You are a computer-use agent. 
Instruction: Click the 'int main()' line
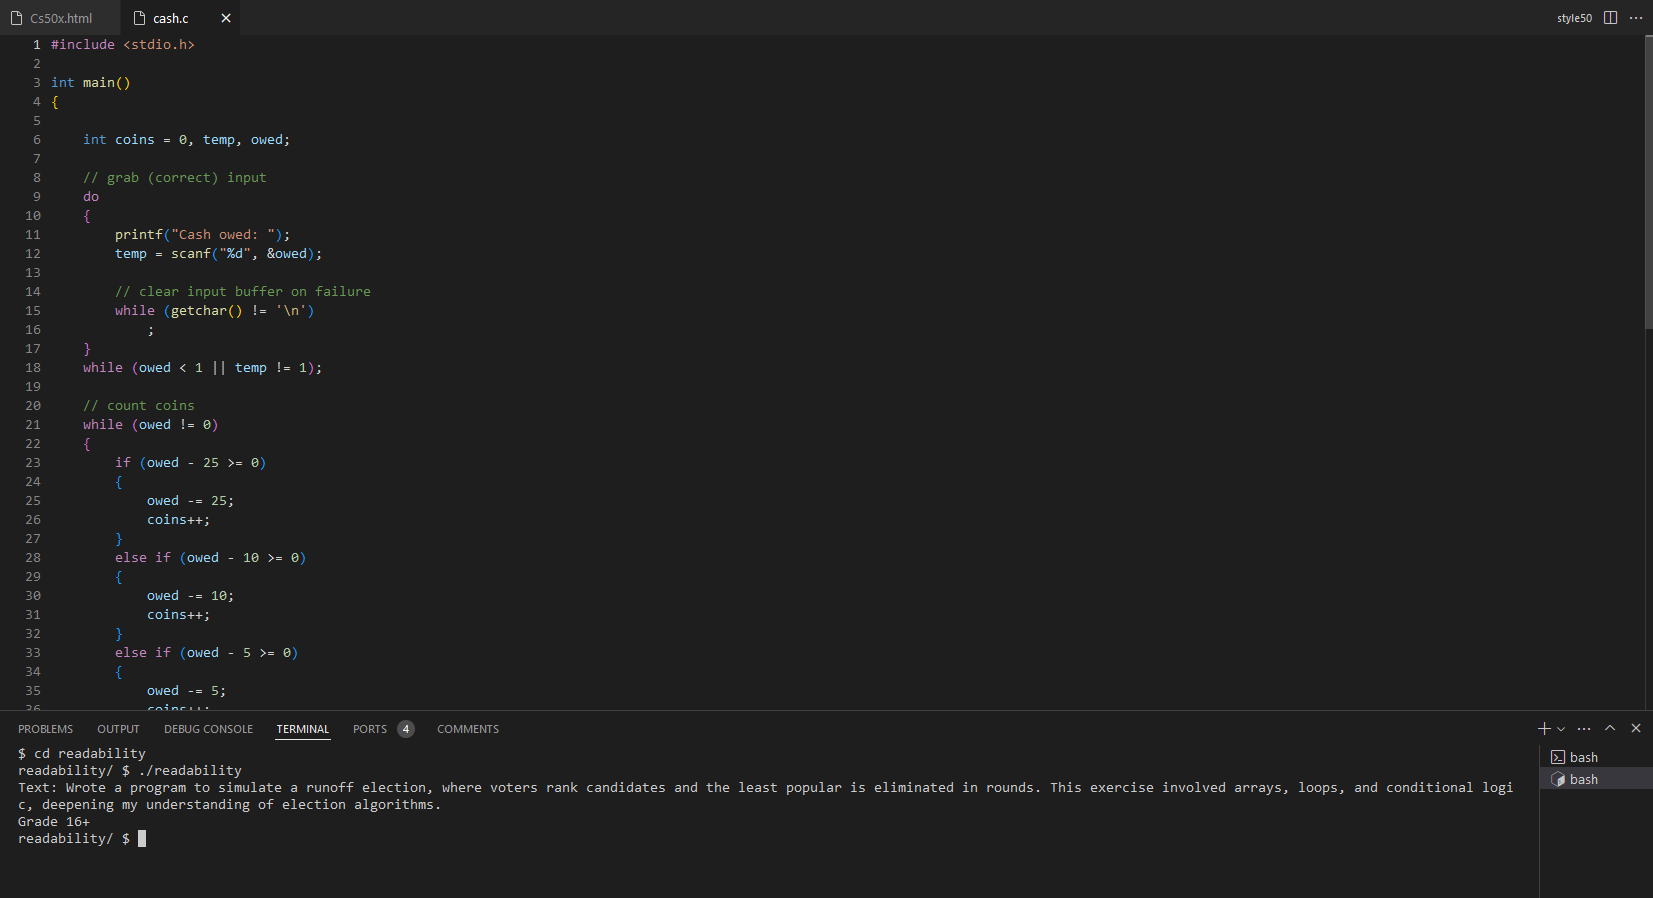click(x=91, y=83)
